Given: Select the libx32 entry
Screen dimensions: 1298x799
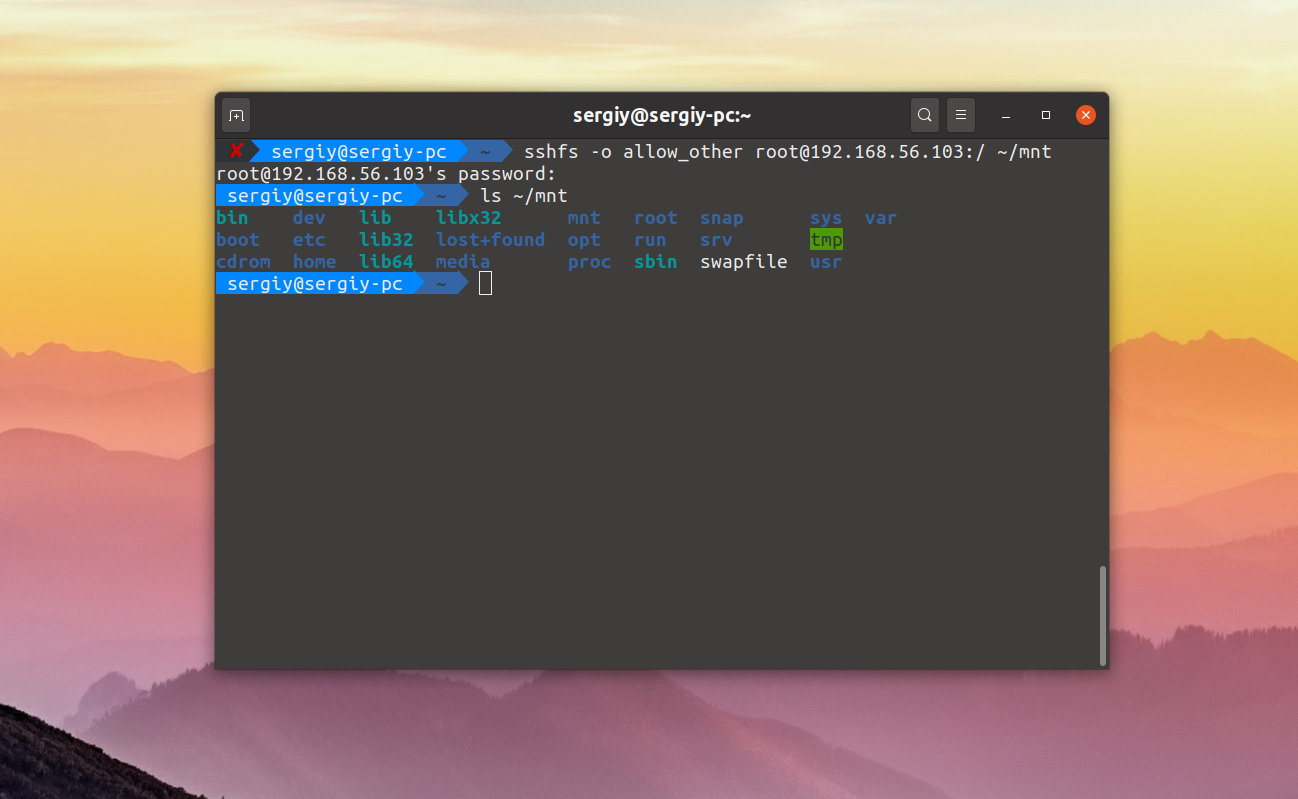Looking at the screenshot, I should click(469, 218).
